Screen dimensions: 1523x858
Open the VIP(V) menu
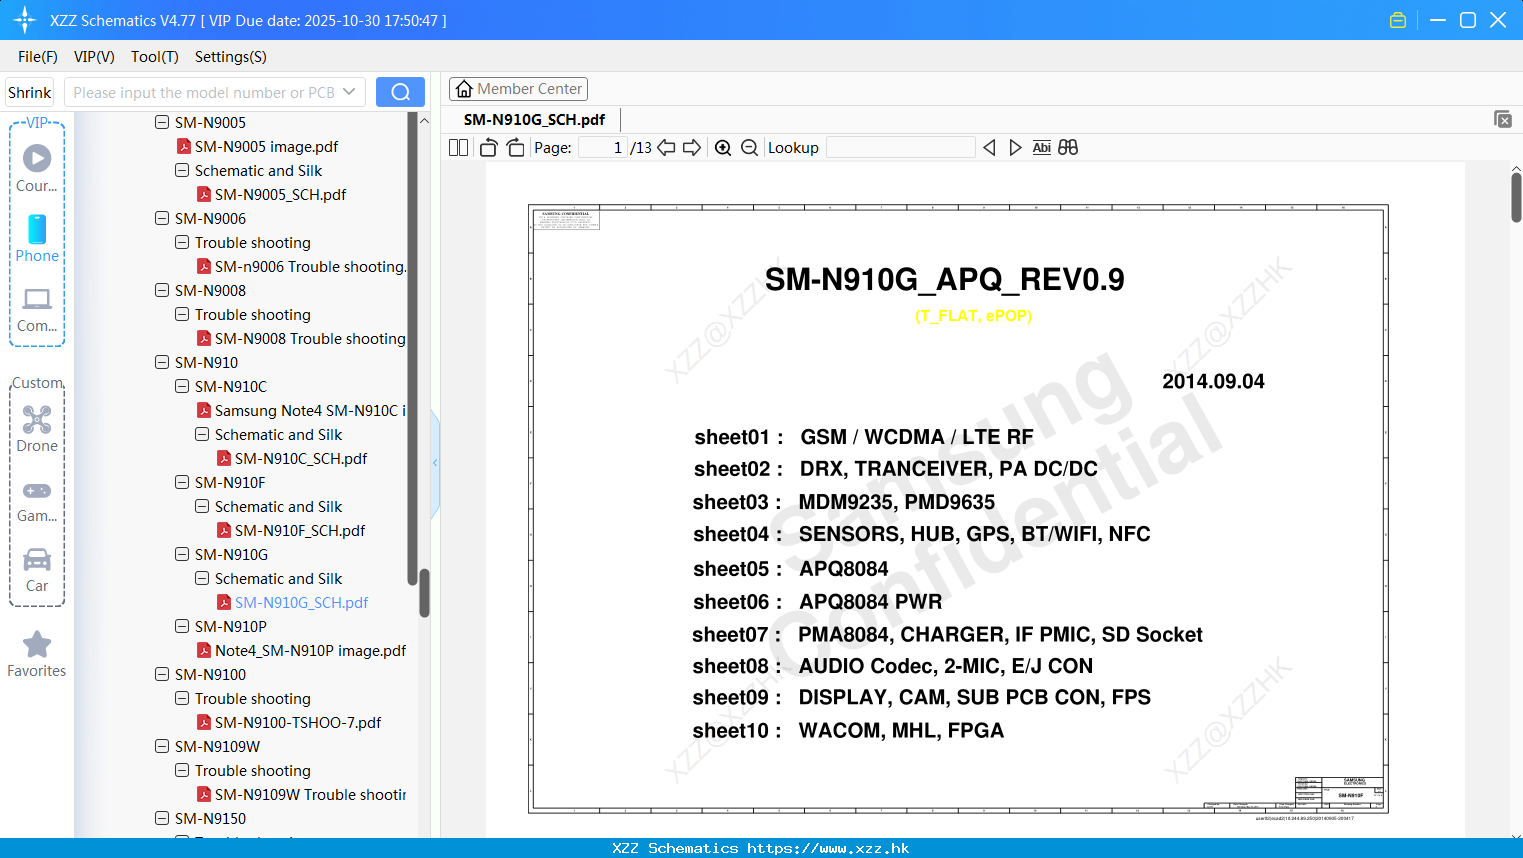pos(94,57)
